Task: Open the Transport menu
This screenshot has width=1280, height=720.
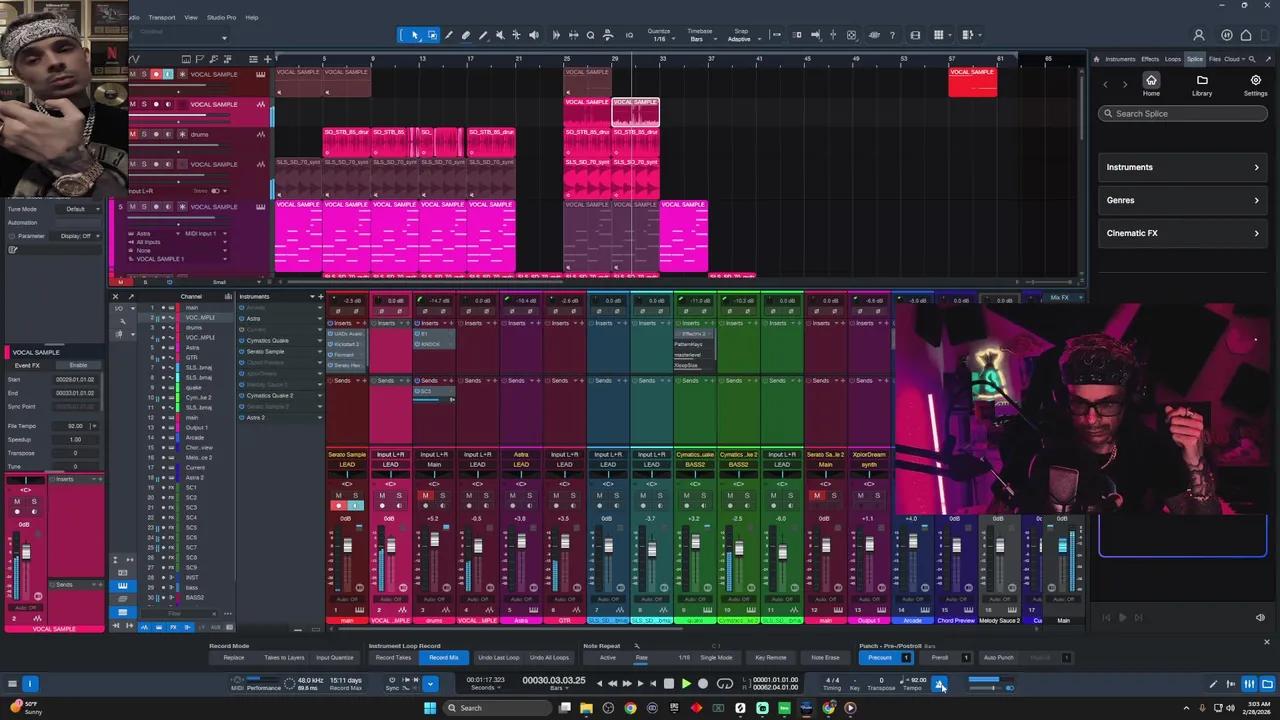Action: [x=162, y=17]
